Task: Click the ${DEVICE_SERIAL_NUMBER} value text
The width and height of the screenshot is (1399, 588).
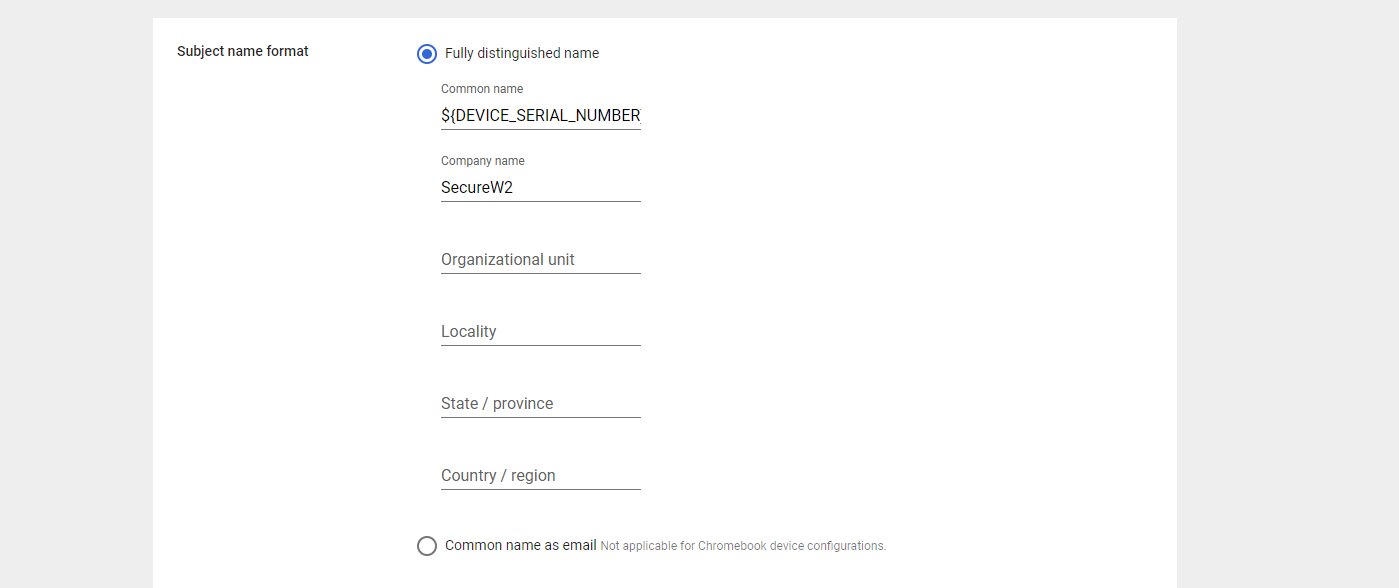Action: coord(540,116)
